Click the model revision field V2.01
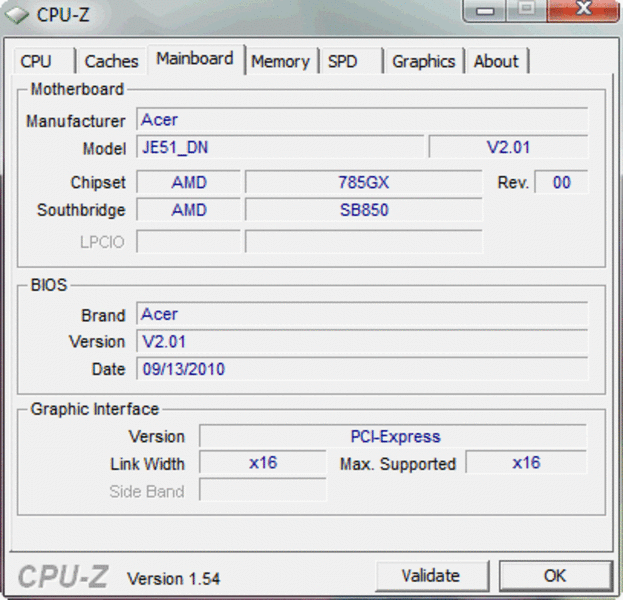623x600 pixels. 508,147
